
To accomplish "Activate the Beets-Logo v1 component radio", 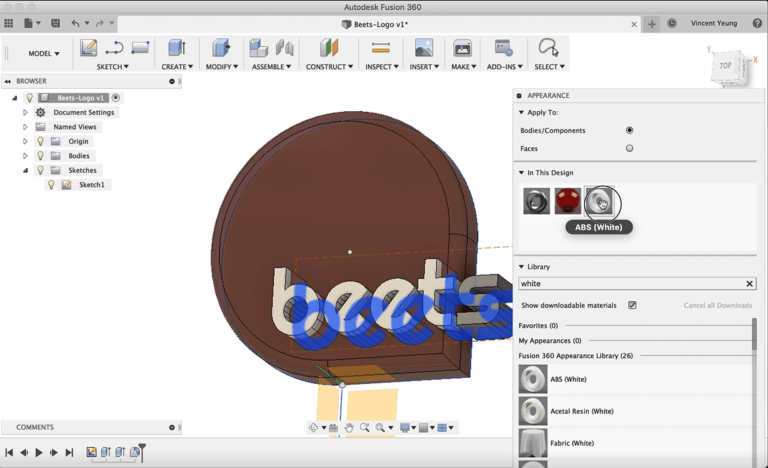I will click(x=116, y=98).
